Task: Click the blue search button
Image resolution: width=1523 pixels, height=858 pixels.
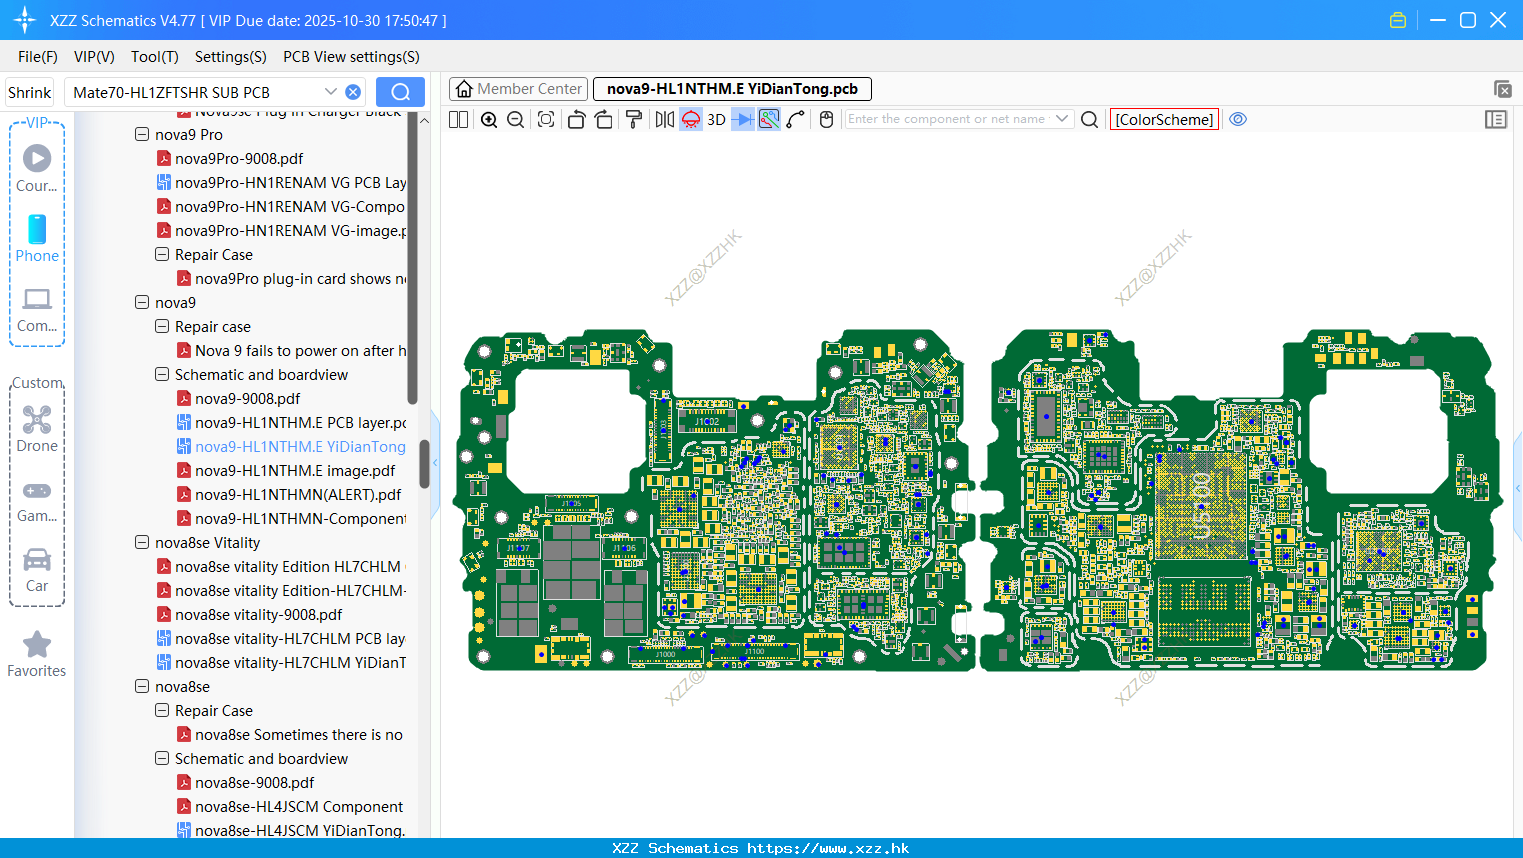Action: 400,92
